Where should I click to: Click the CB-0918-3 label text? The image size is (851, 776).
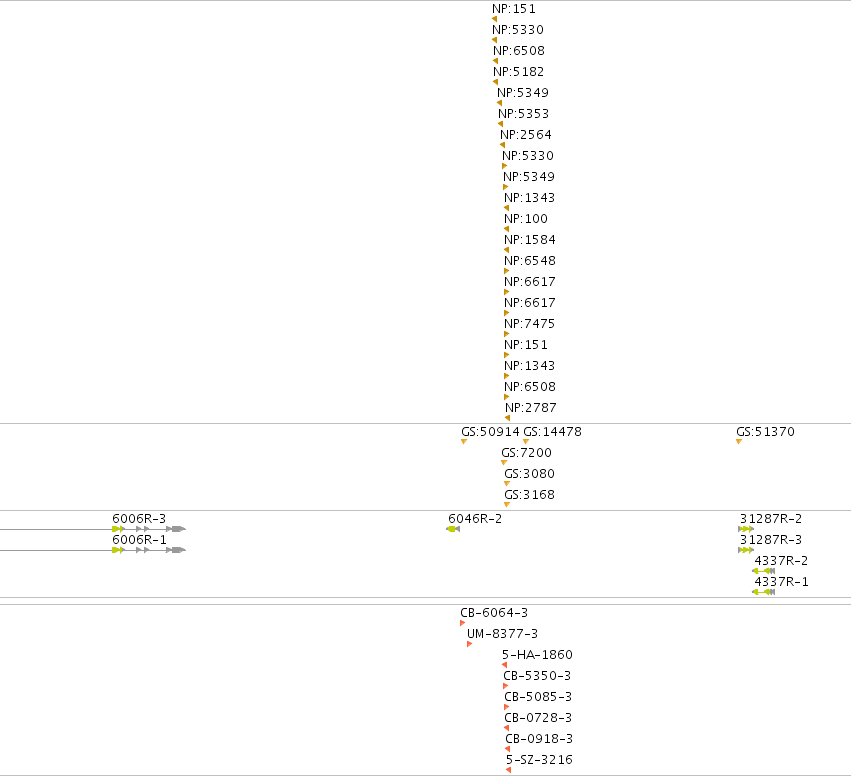(539, 739)
